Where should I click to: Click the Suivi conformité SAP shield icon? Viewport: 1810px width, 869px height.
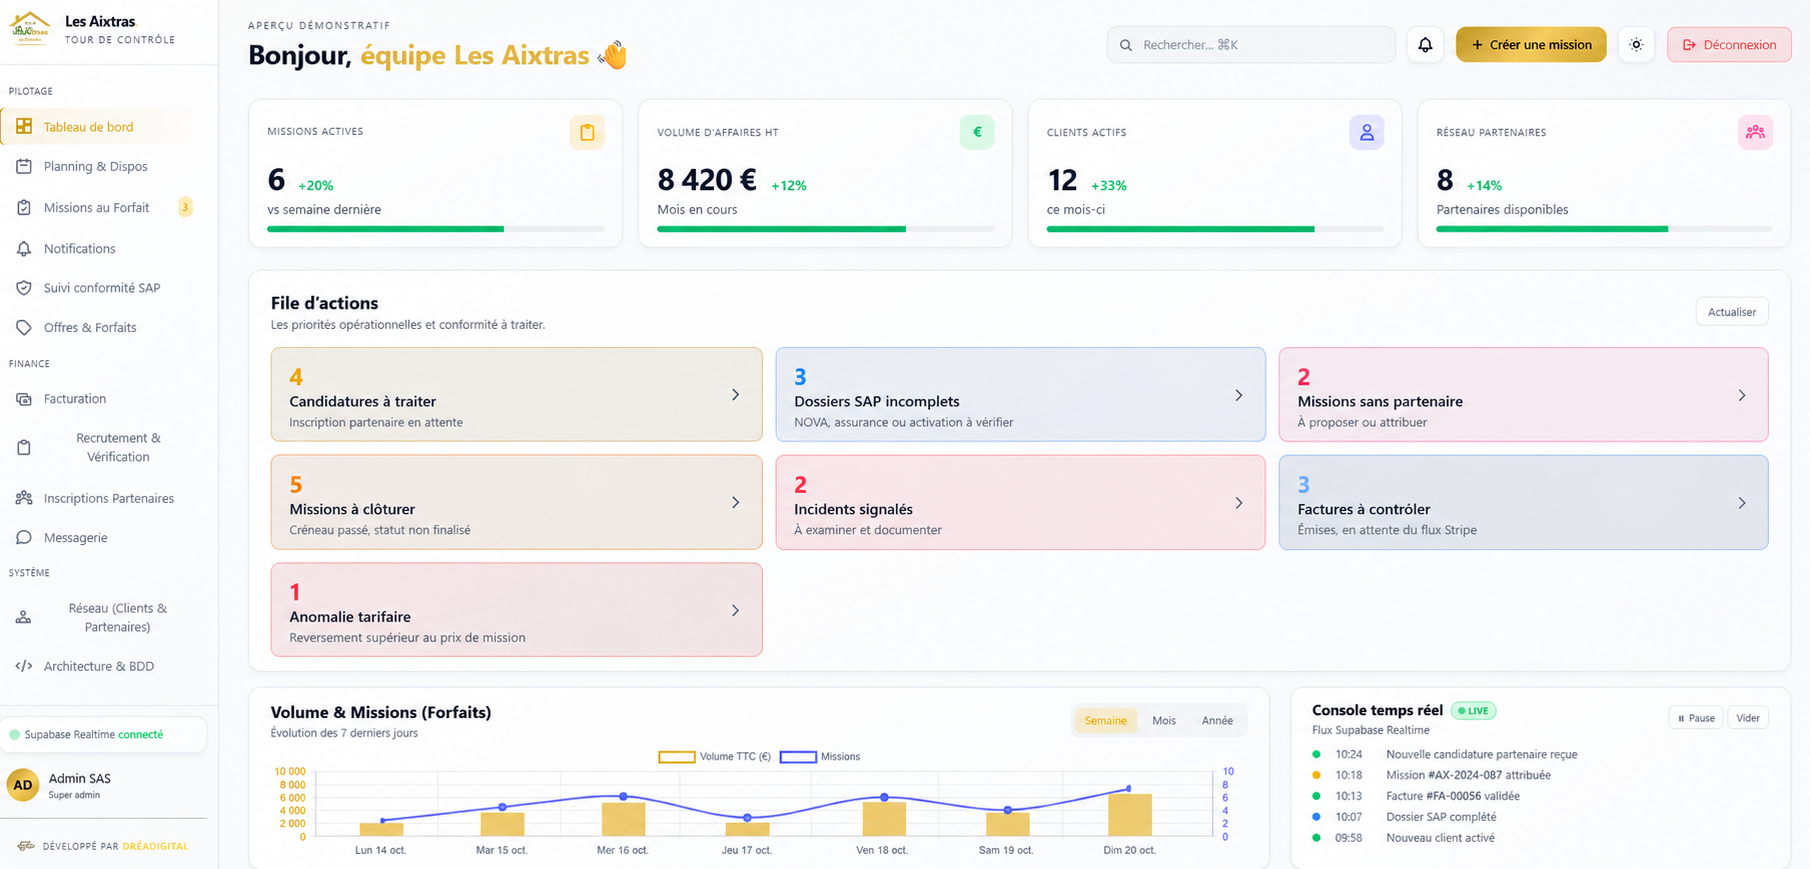click(x=24, y=288)
